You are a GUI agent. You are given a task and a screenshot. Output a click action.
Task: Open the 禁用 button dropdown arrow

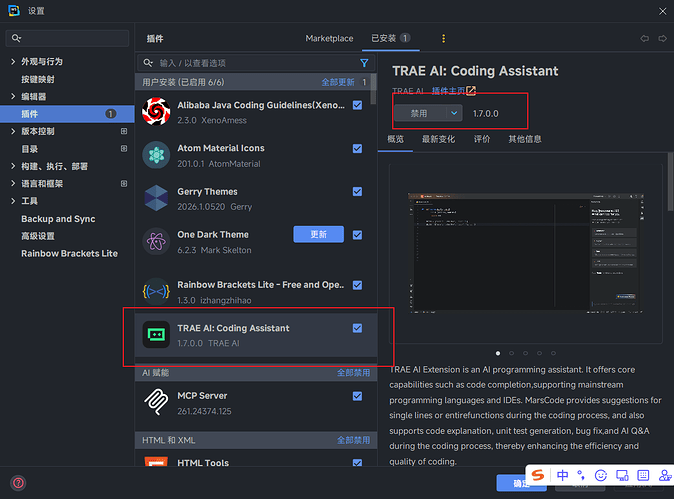[454, 113]
